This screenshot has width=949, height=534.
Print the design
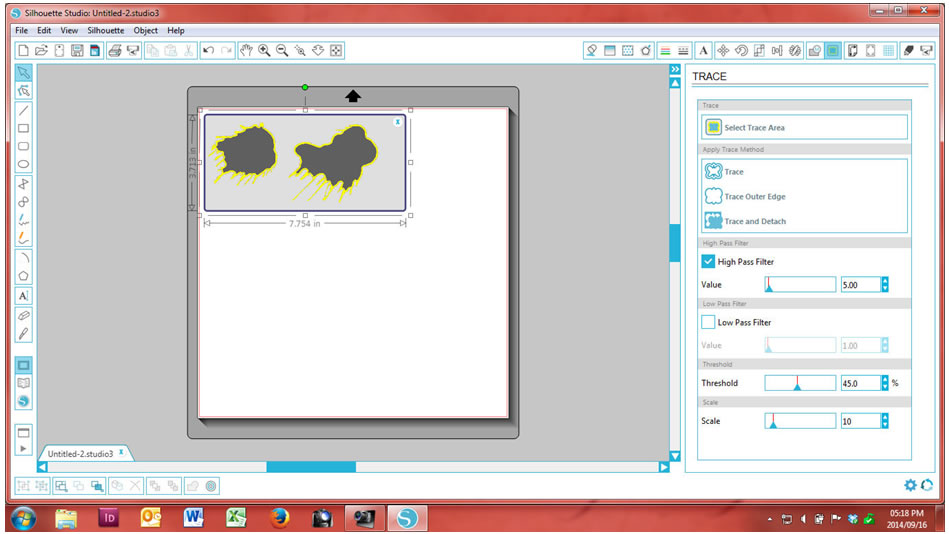(115, 50)
